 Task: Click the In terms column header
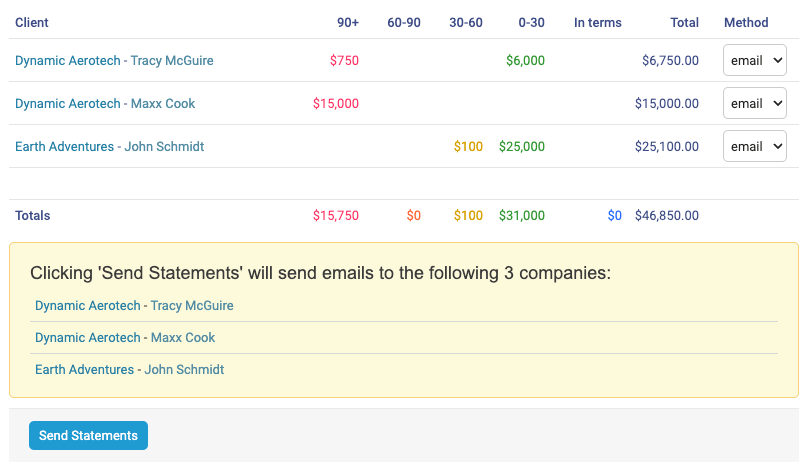coord(597,23)
